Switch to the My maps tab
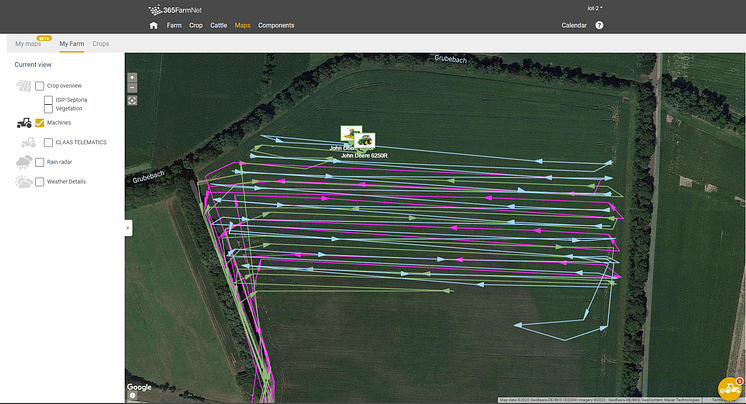746x404 pixels. pos(28,44)
